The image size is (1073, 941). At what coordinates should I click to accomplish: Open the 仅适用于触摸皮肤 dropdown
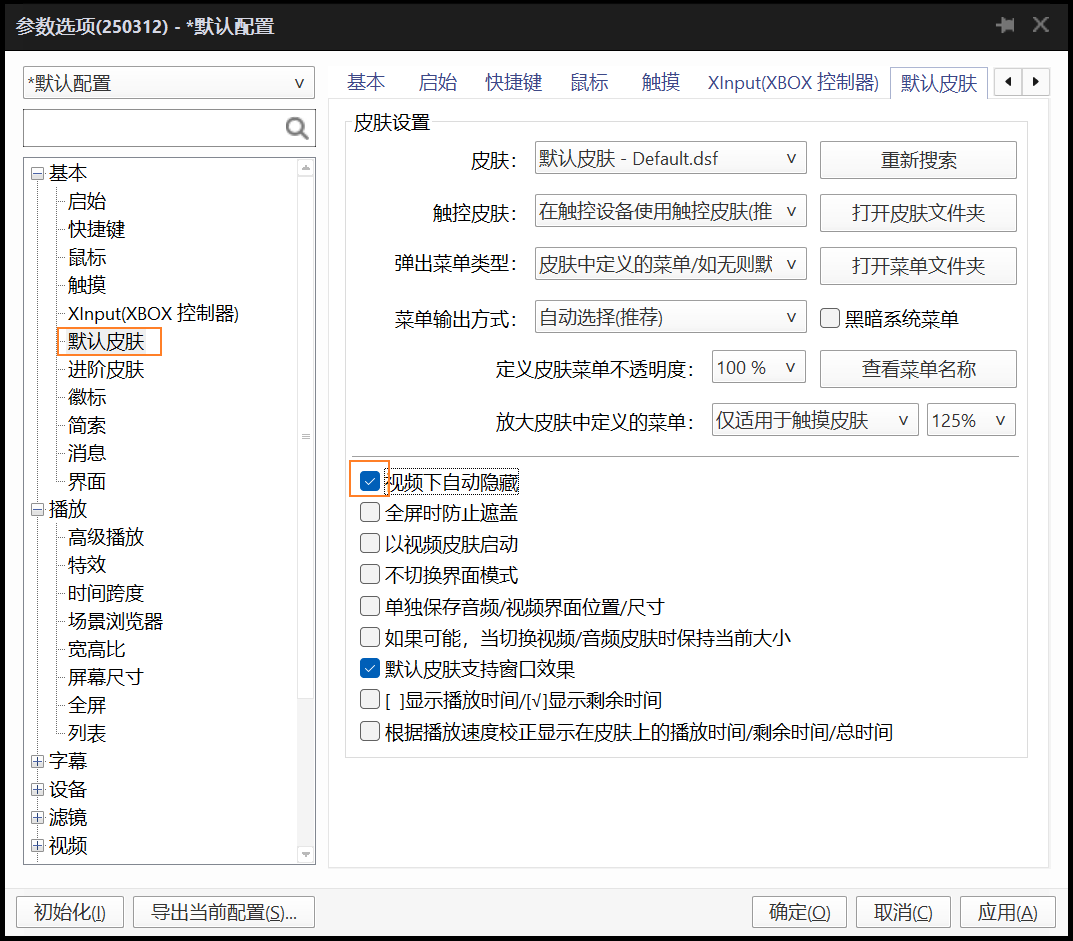coord(815,420)
